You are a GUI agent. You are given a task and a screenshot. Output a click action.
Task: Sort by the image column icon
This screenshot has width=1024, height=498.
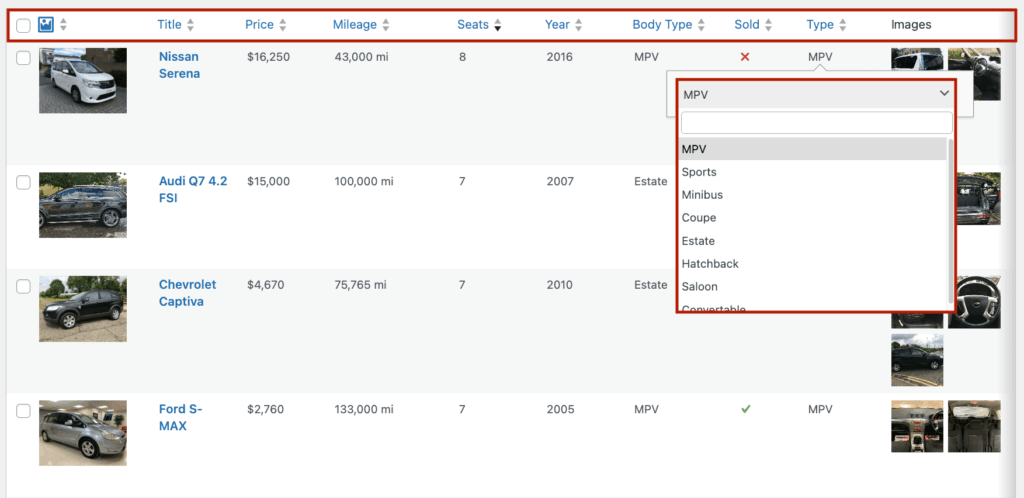(46, 25)
